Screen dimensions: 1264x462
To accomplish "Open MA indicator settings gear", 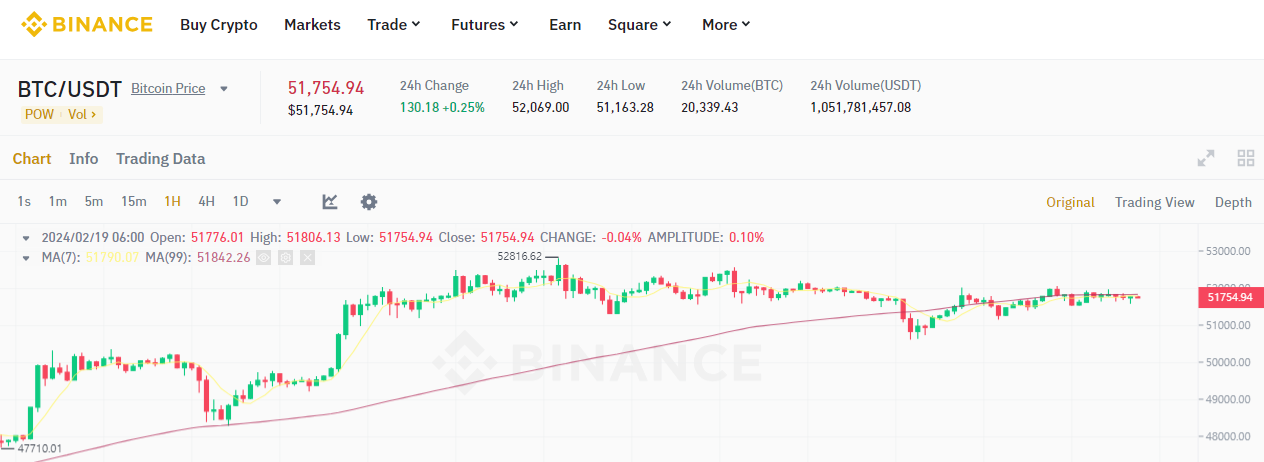I will (285, 257).
